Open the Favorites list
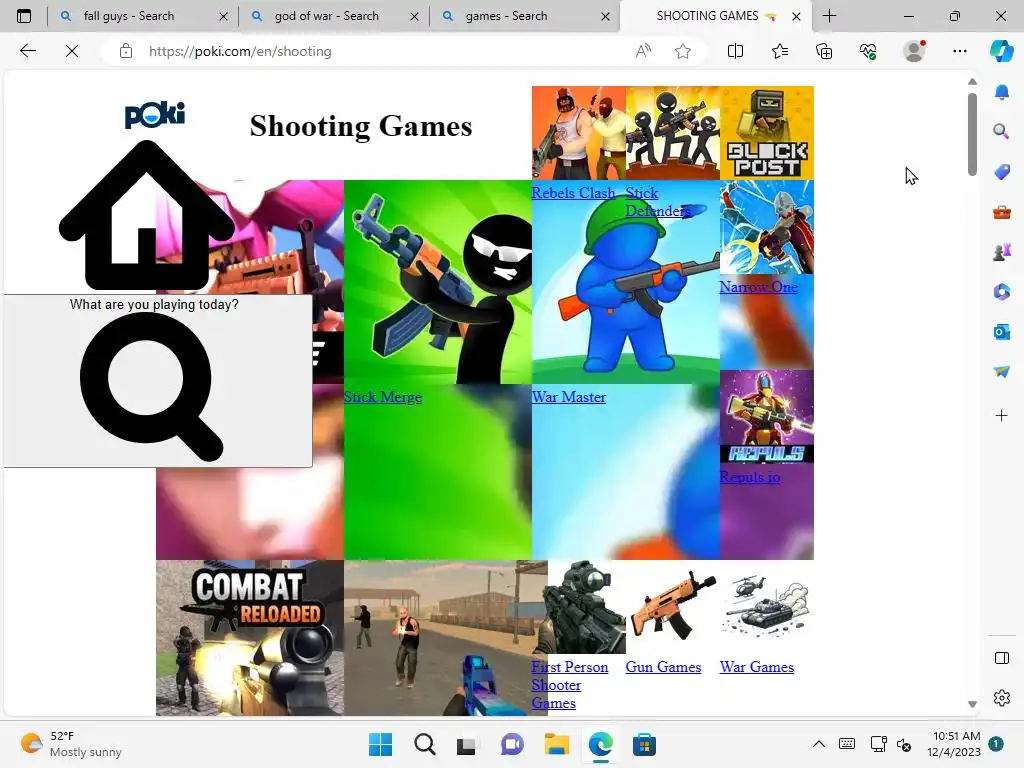1024x768 pixels. [780, 51]
